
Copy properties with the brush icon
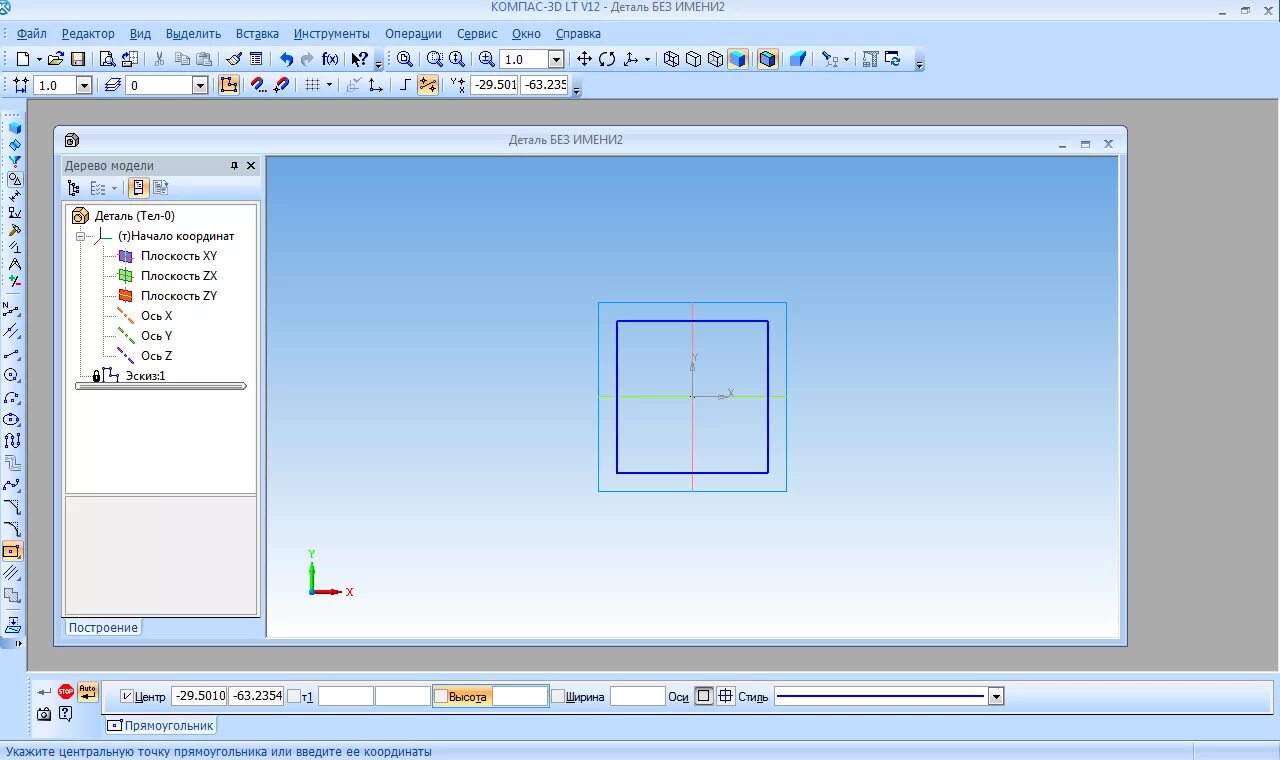pyautogui.click(x=233, y=59)
